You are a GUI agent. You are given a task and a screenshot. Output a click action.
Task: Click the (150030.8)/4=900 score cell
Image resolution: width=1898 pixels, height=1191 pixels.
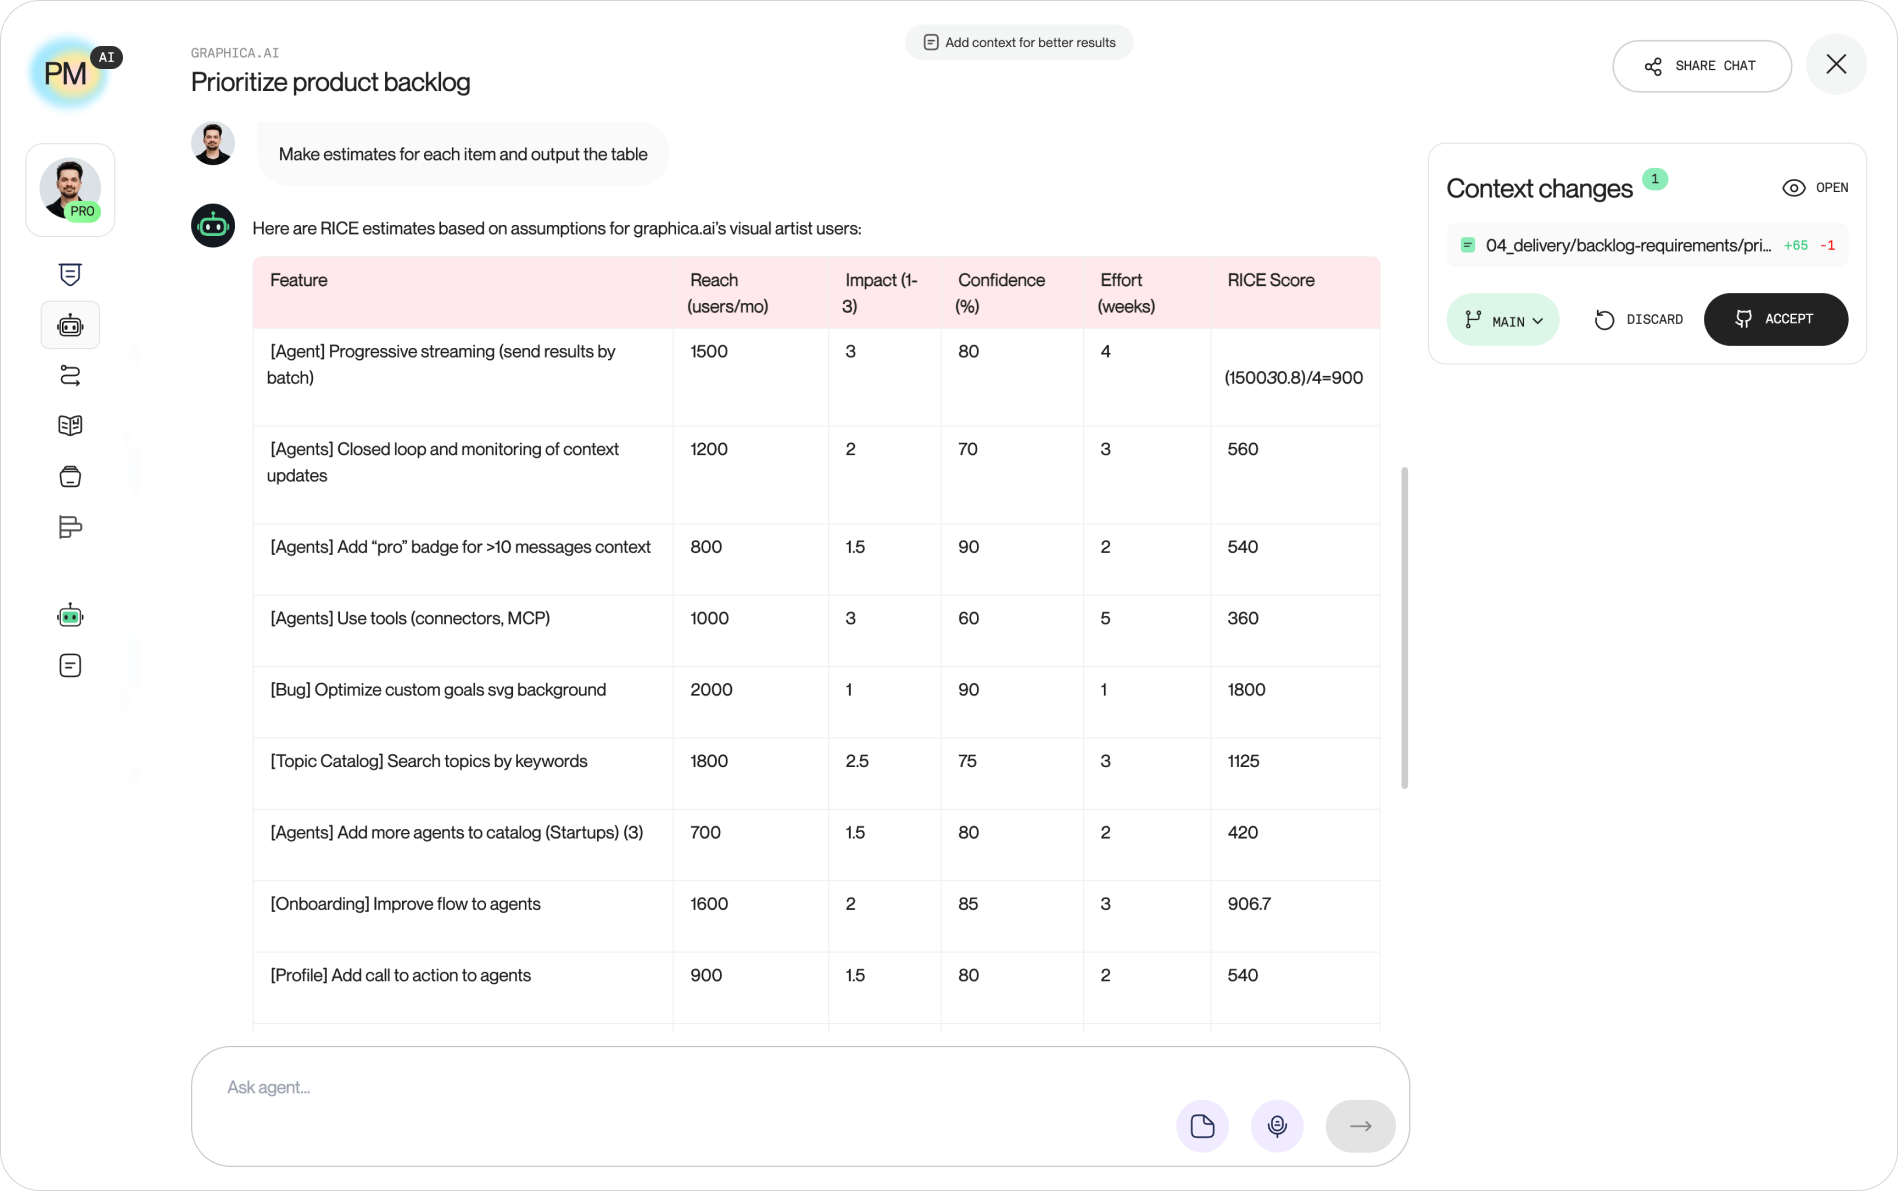tap(1295, 377)
